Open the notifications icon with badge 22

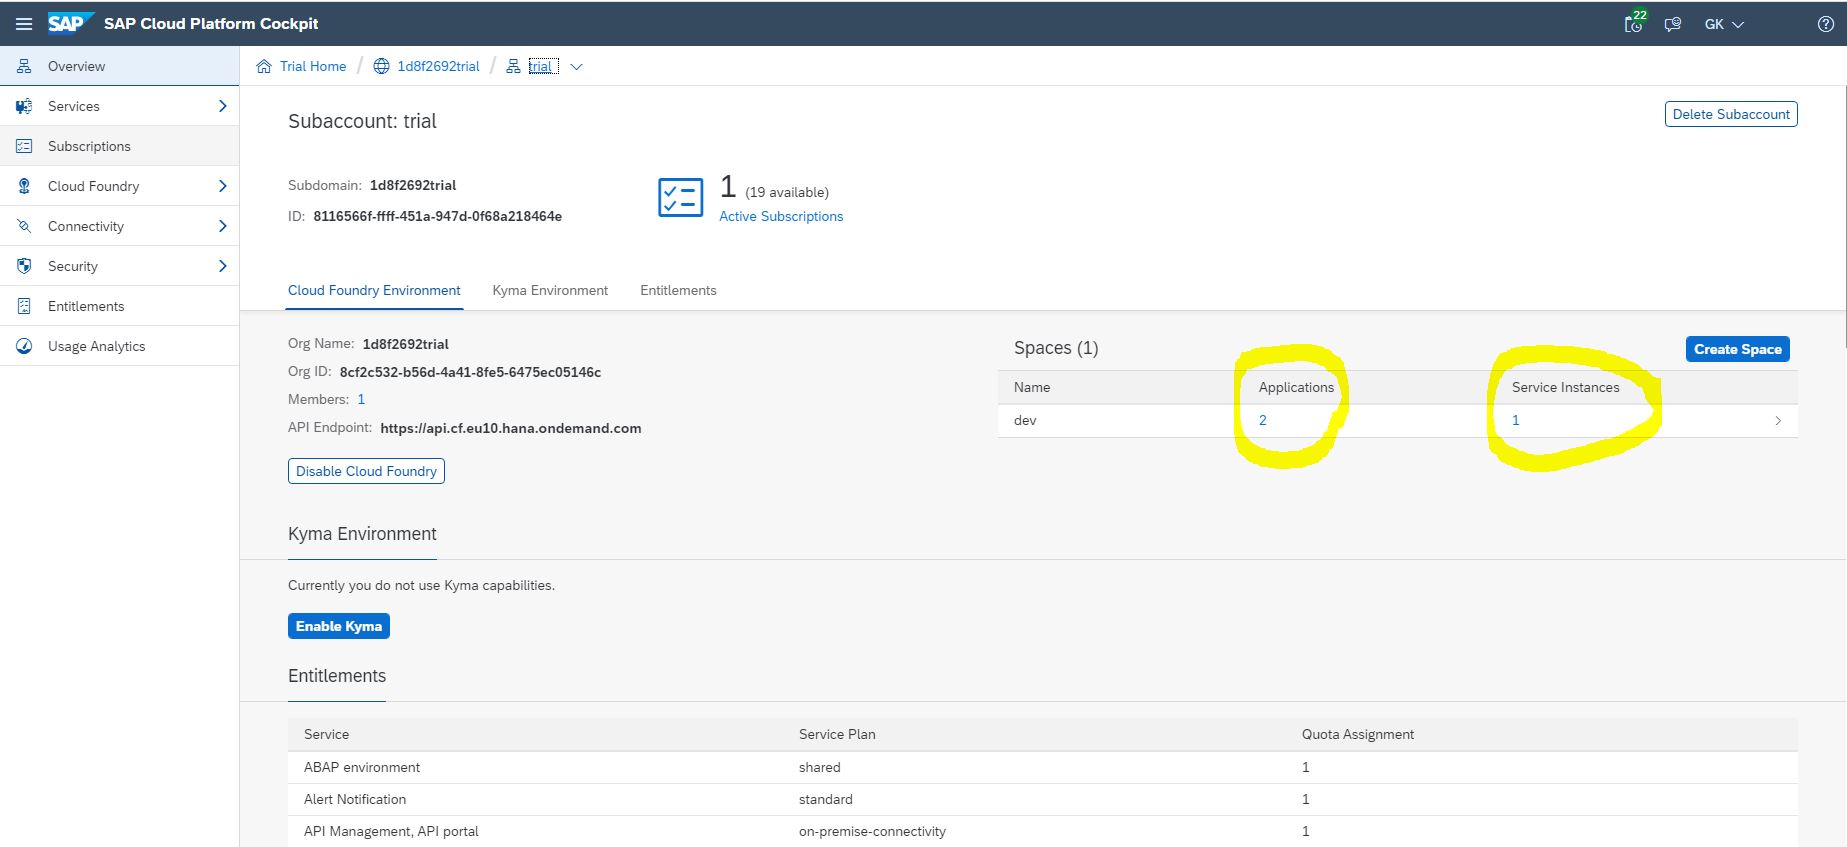(1633, 24)
